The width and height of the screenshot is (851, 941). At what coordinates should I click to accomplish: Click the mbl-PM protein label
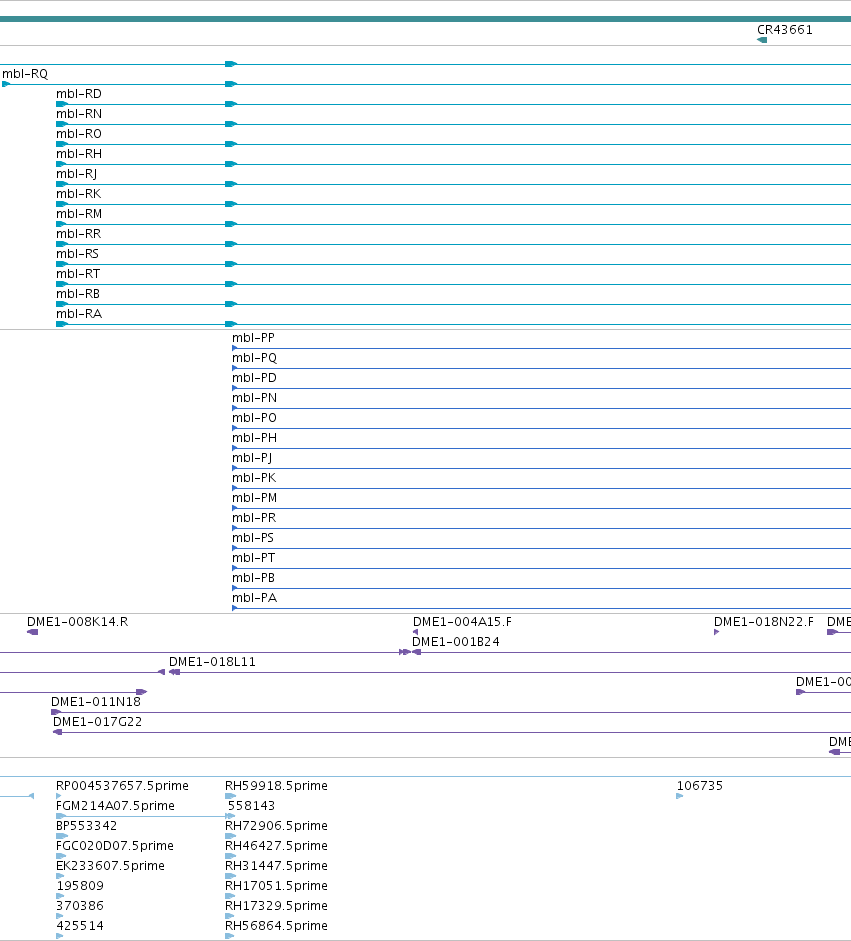254,498
